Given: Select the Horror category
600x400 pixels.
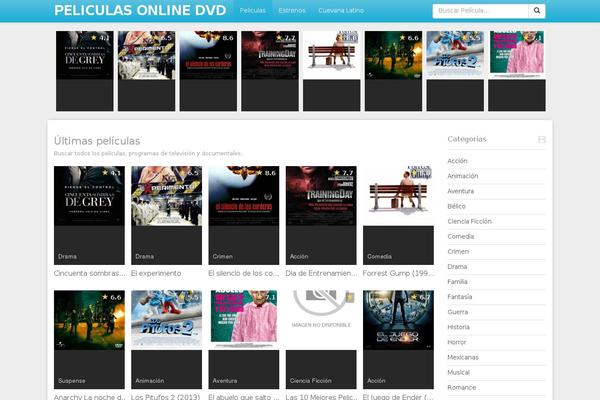Looking at the screenshot, I should click(x=457, y=342).
